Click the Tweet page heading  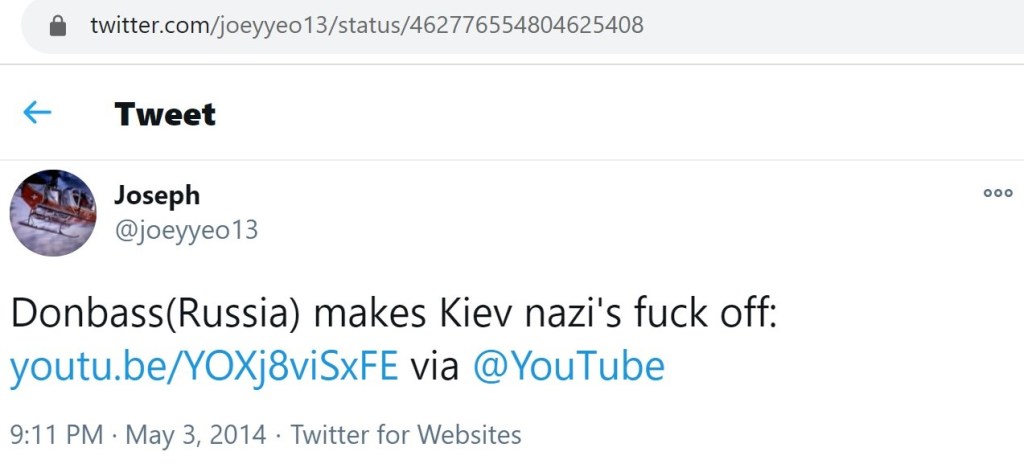[x=165, y=114]
